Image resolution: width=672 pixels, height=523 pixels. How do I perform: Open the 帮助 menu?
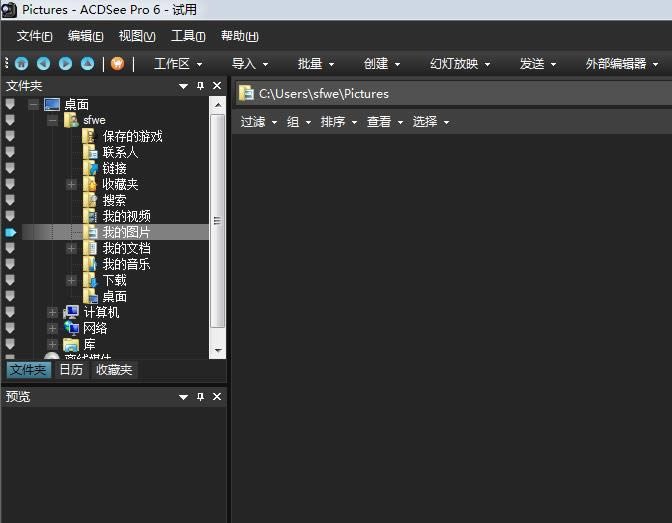(239, 36)
